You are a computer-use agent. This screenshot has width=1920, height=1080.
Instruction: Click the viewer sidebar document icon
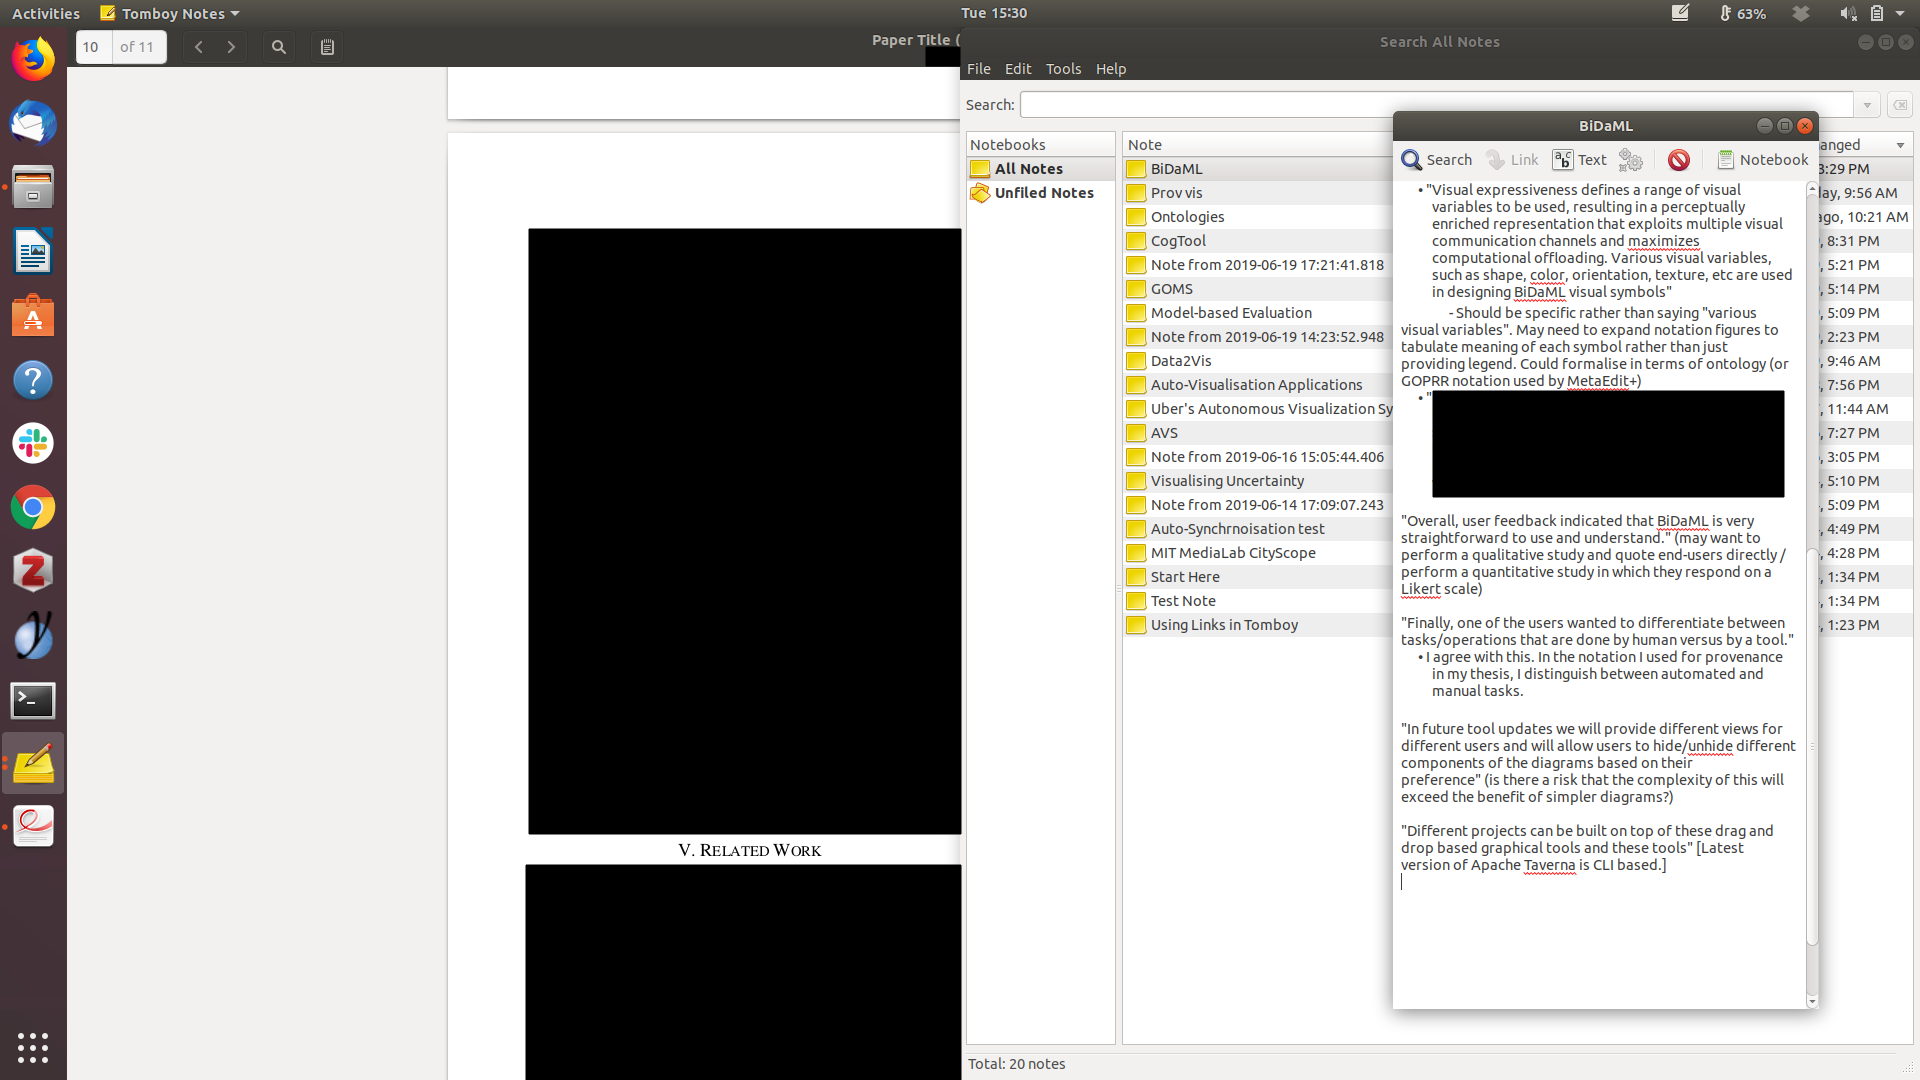[x=327, y=47]
